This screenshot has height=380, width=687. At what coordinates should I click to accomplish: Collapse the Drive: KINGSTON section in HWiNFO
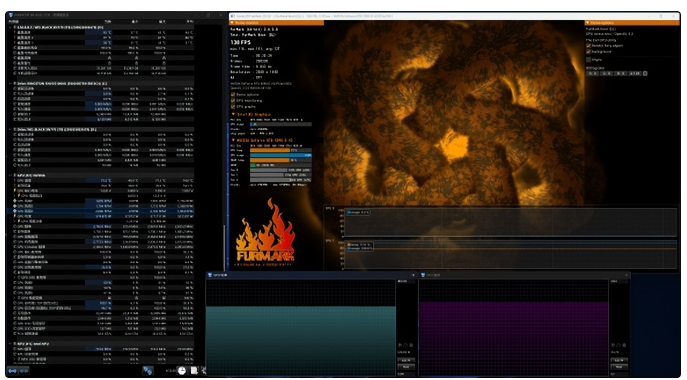(x=11, y=83)
